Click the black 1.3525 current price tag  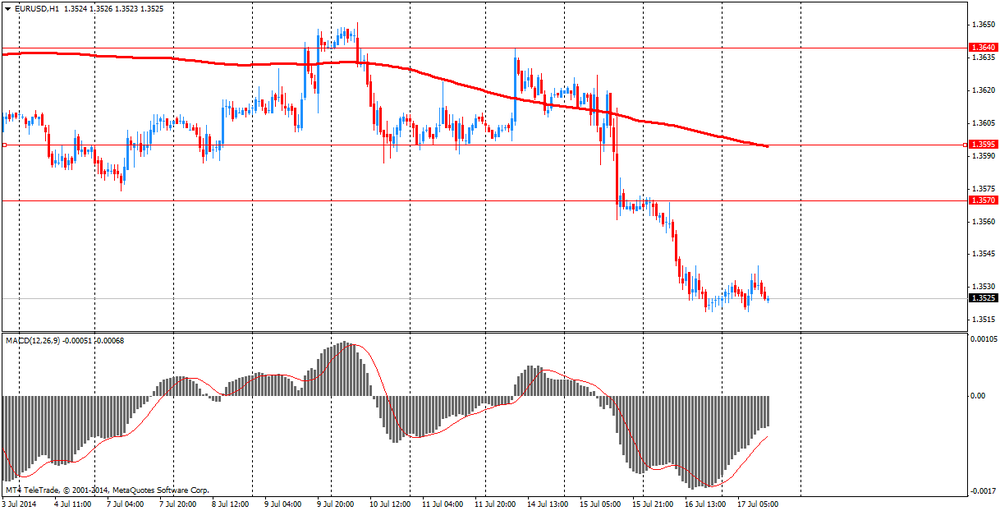[x=982, y=298]
